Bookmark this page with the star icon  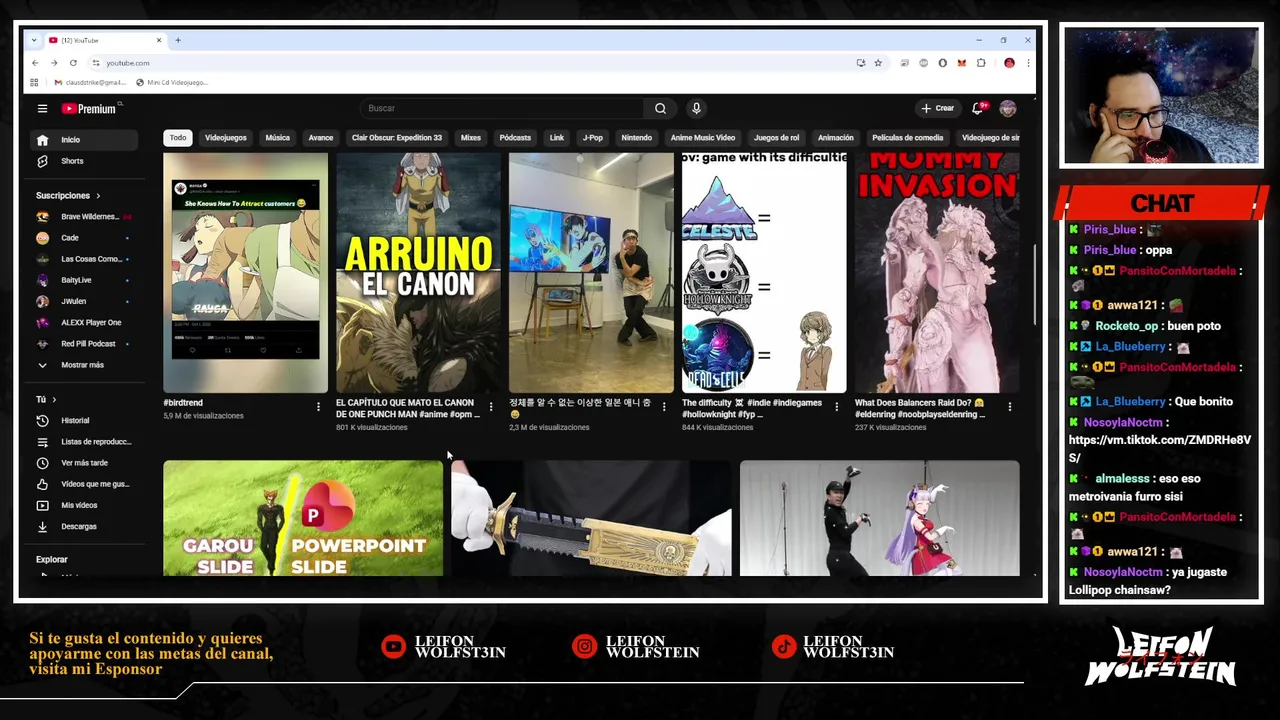pyautogui.click(x=878, y=63)
